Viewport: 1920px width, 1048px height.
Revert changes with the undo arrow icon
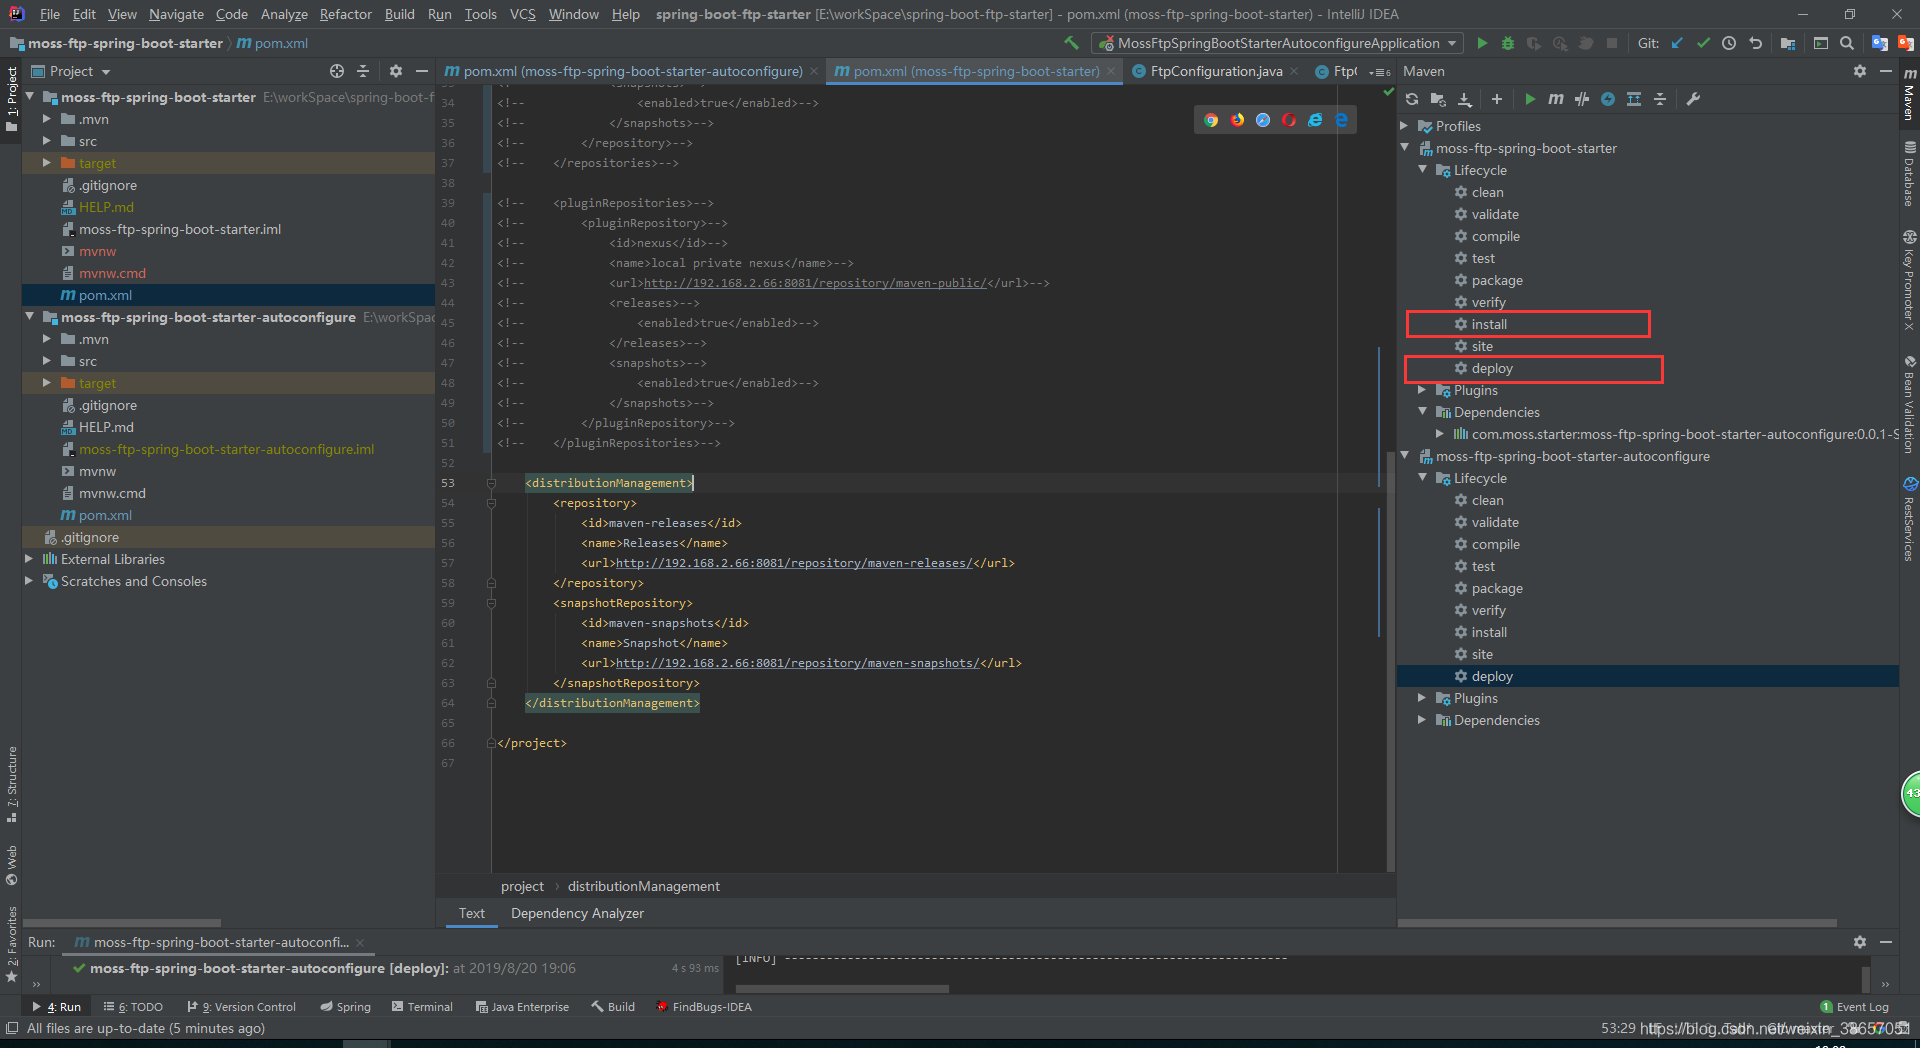(x=1755, y=43)
